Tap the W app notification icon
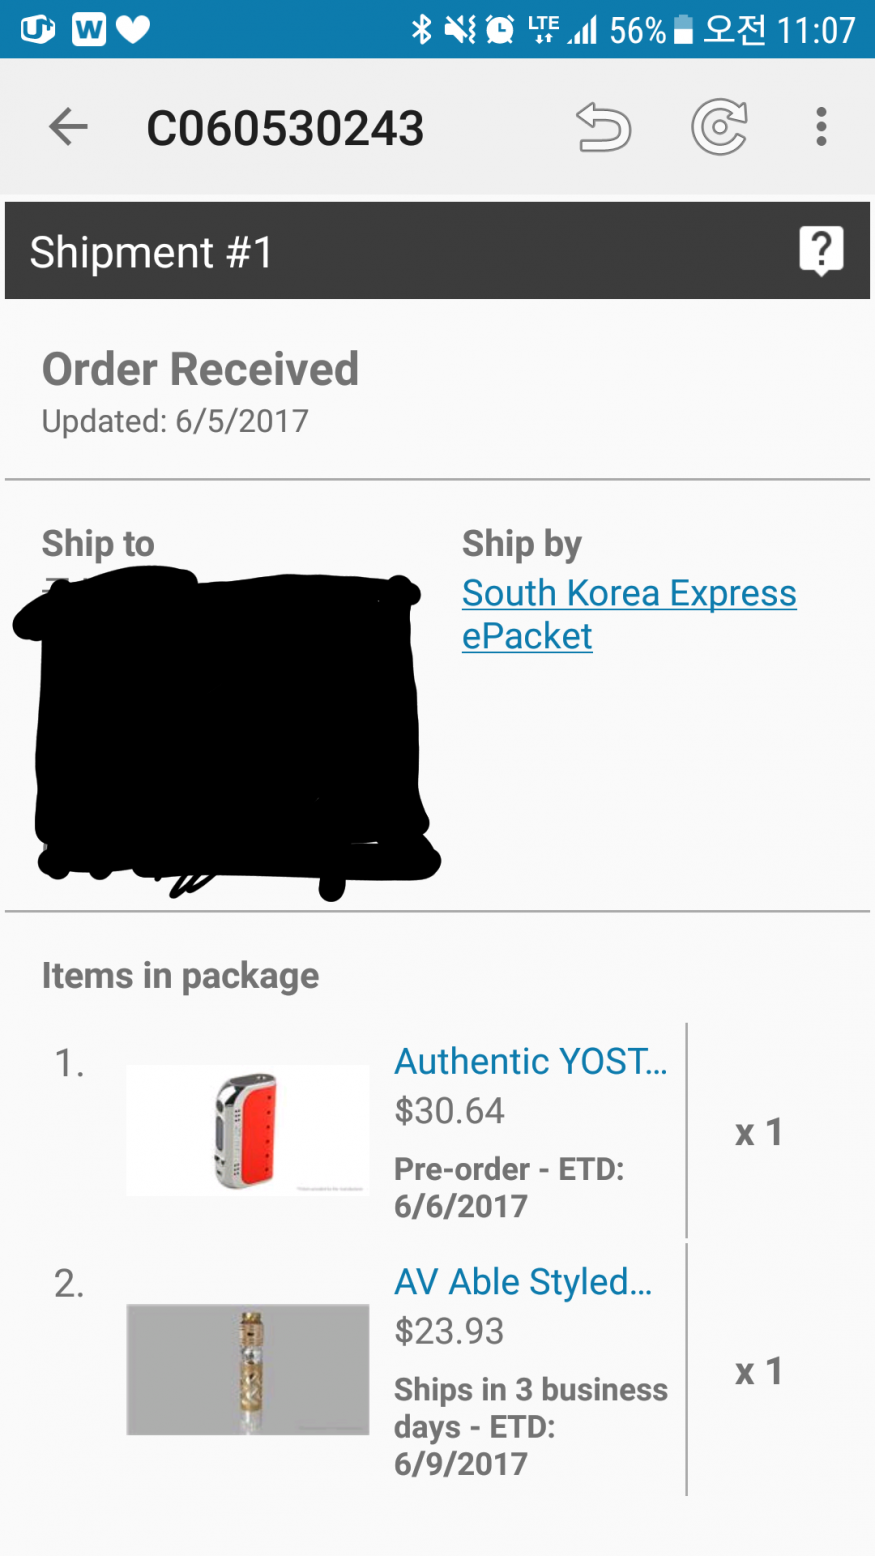This screenshot has width=875, height=1556. pos(88,30)
